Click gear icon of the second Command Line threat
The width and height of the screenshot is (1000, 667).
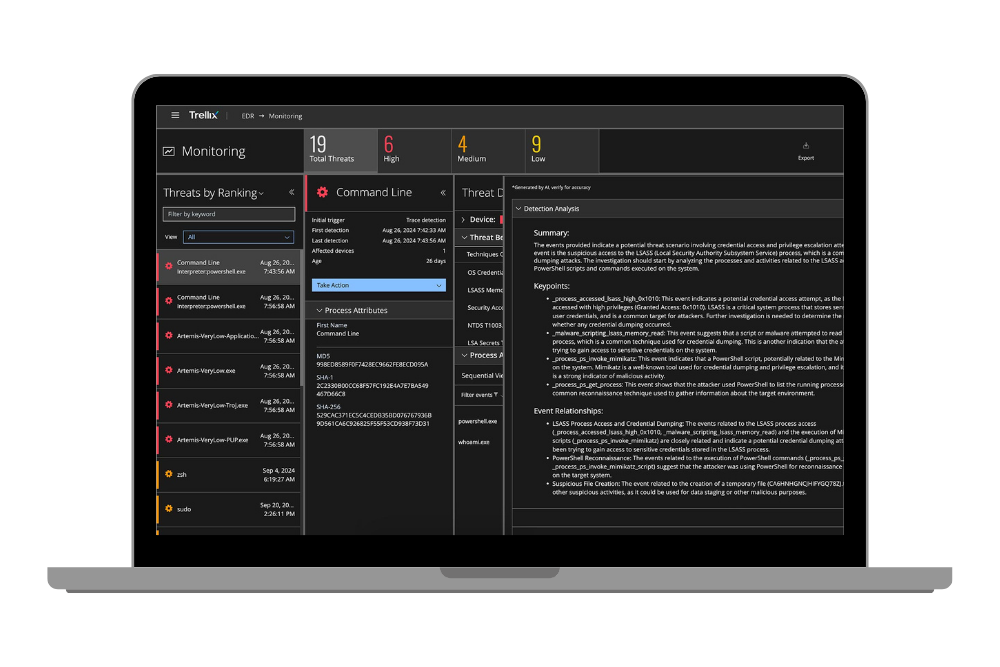pyautogui.click(x=169, y=301)
